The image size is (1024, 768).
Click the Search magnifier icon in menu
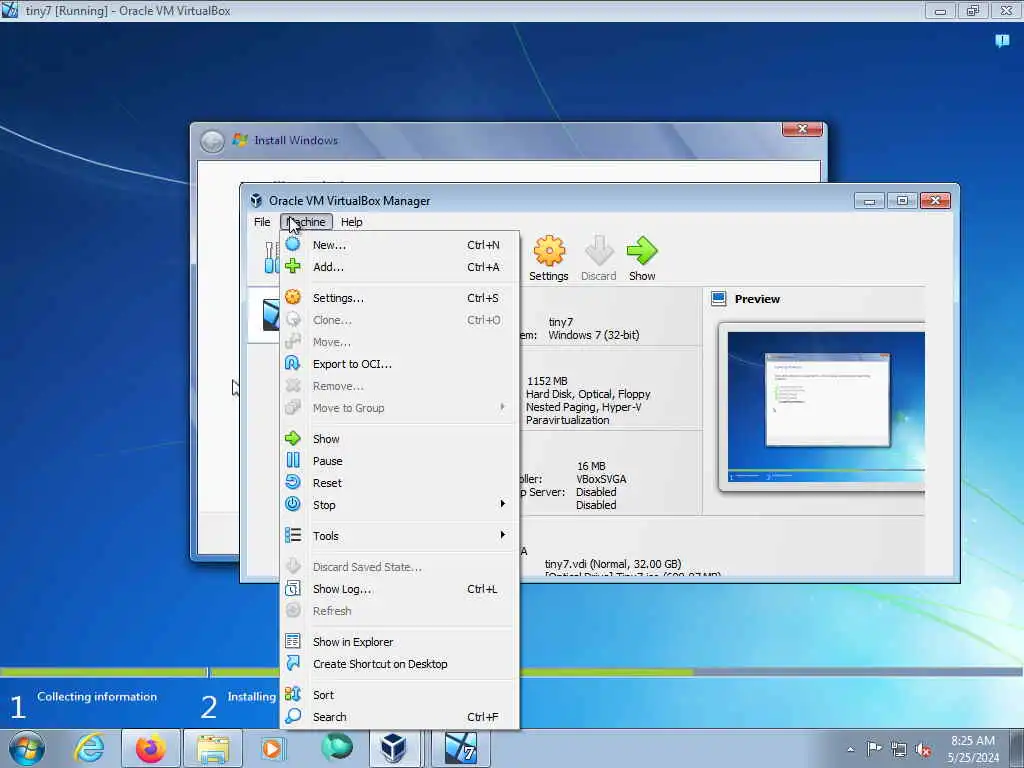point(293,716)
